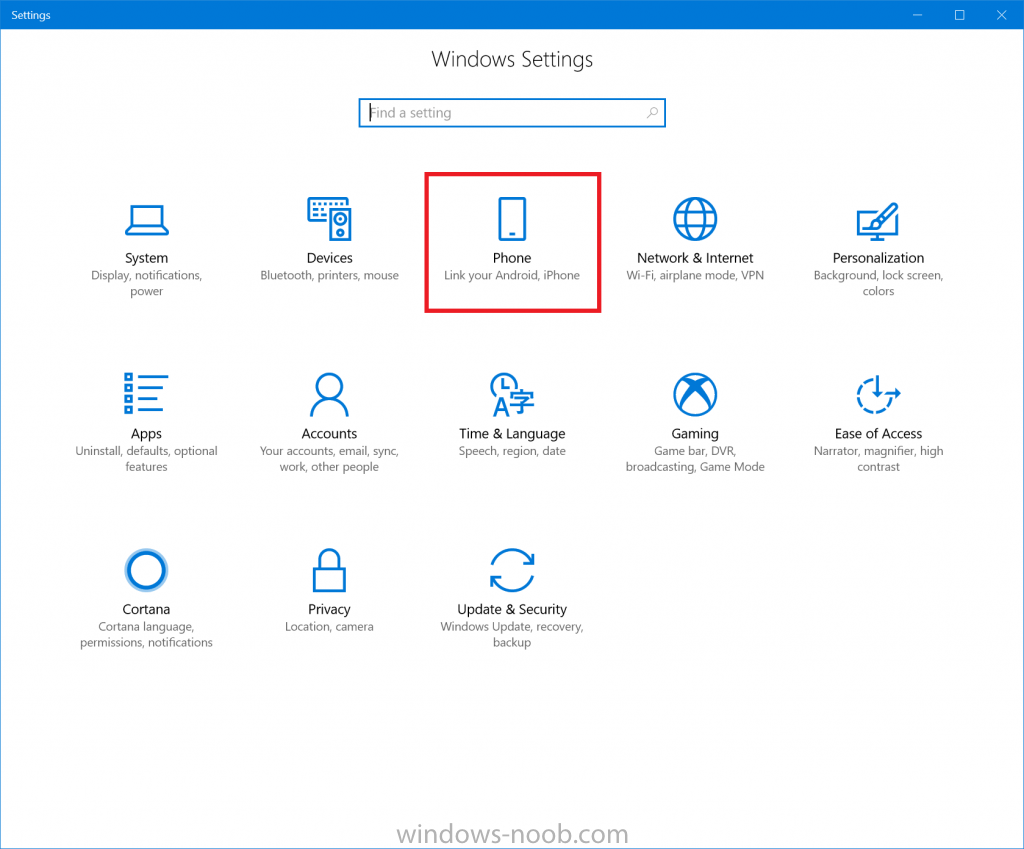1024x849 pixels.
Task: Click the System category title
Action: pyautogui.click(x=146, y=258)
